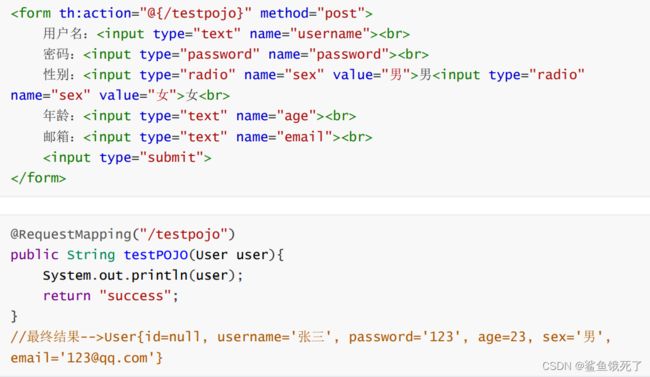The height and width of the screenshot is (377, 650).
Task: Click the @RequestMapping annotation
Action: tap(123, 234)
